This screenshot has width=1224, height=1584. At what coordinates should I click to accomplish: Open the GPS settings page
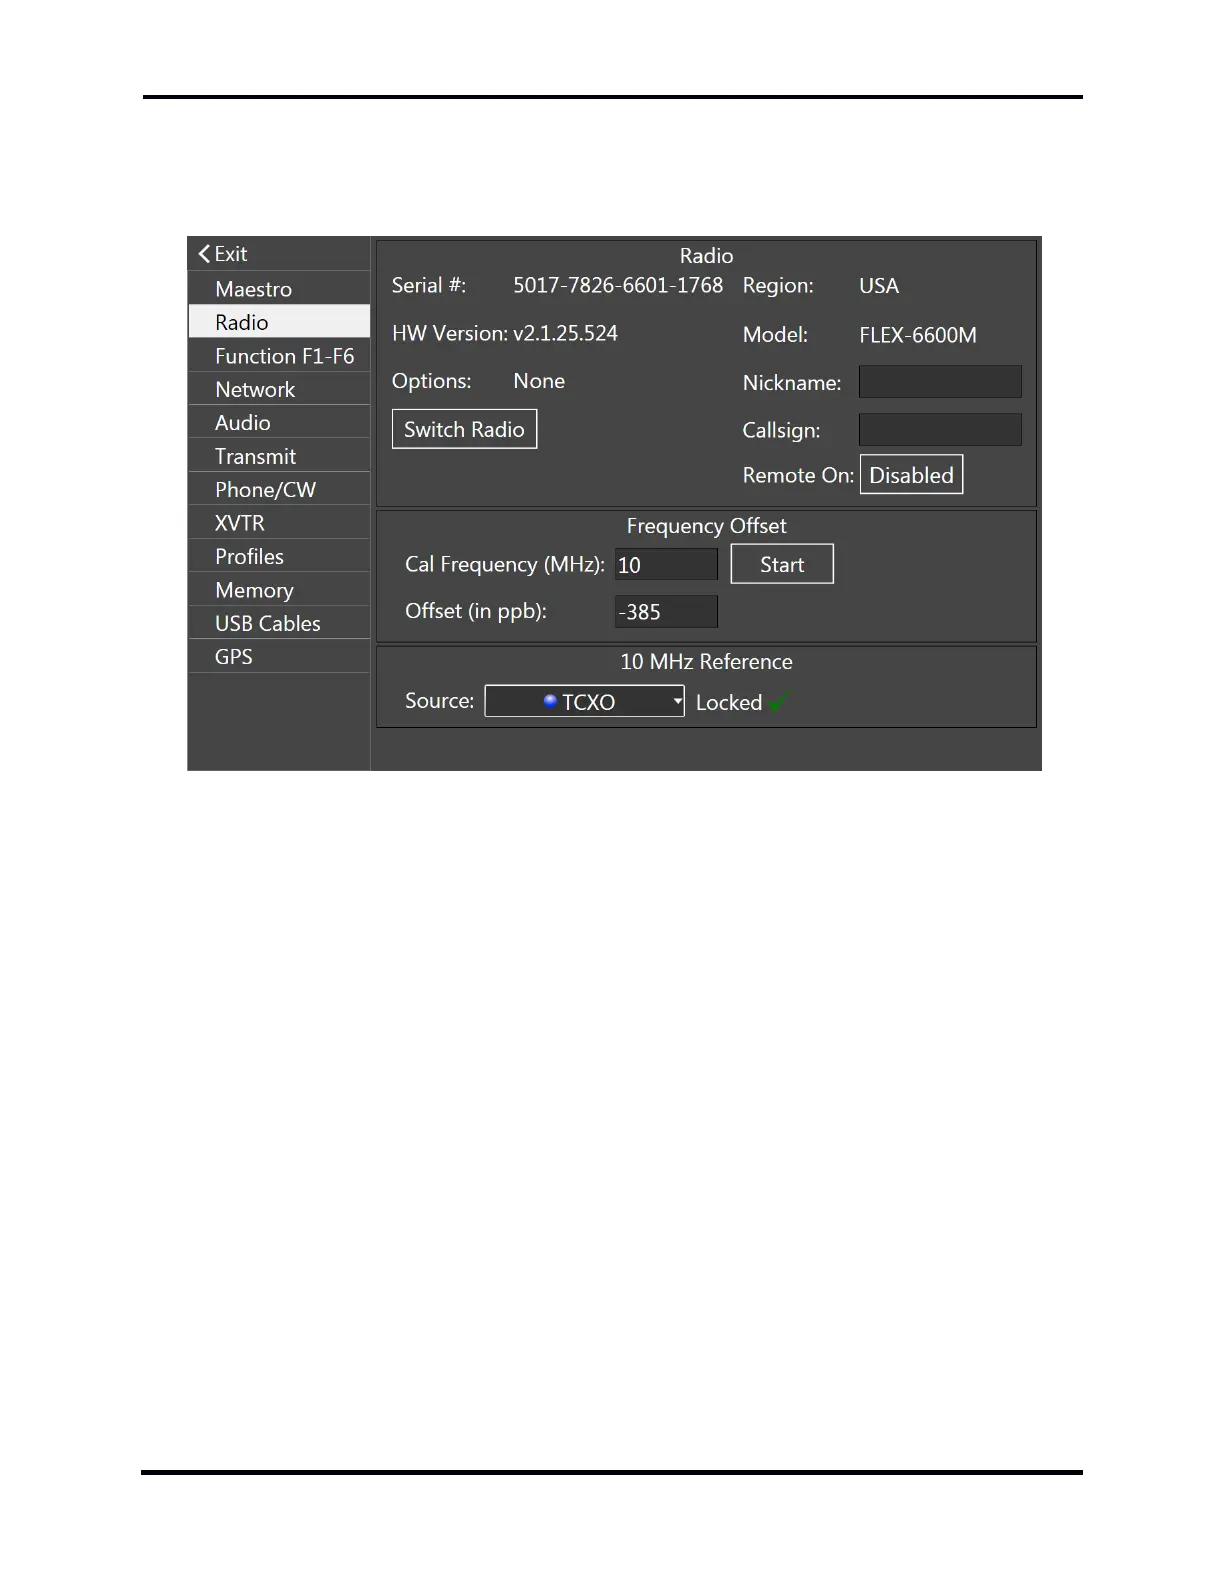279,657
